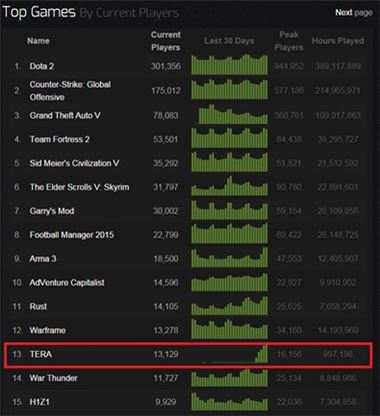
Task: Click the Name column header
Action: click(38, 41)
